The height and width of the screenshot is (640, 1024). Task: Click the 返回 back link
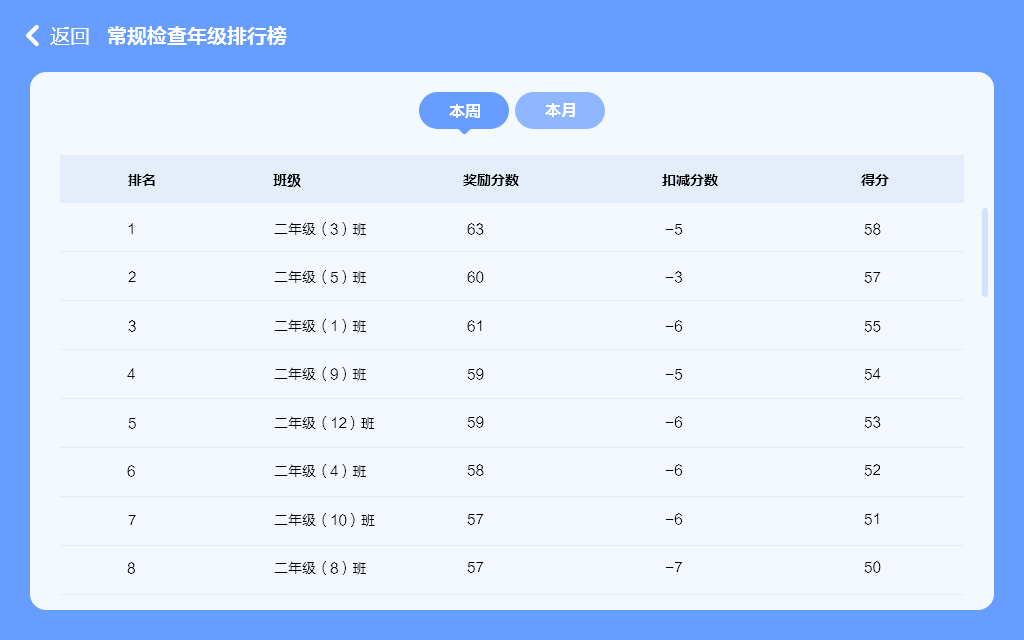(69, 36)
